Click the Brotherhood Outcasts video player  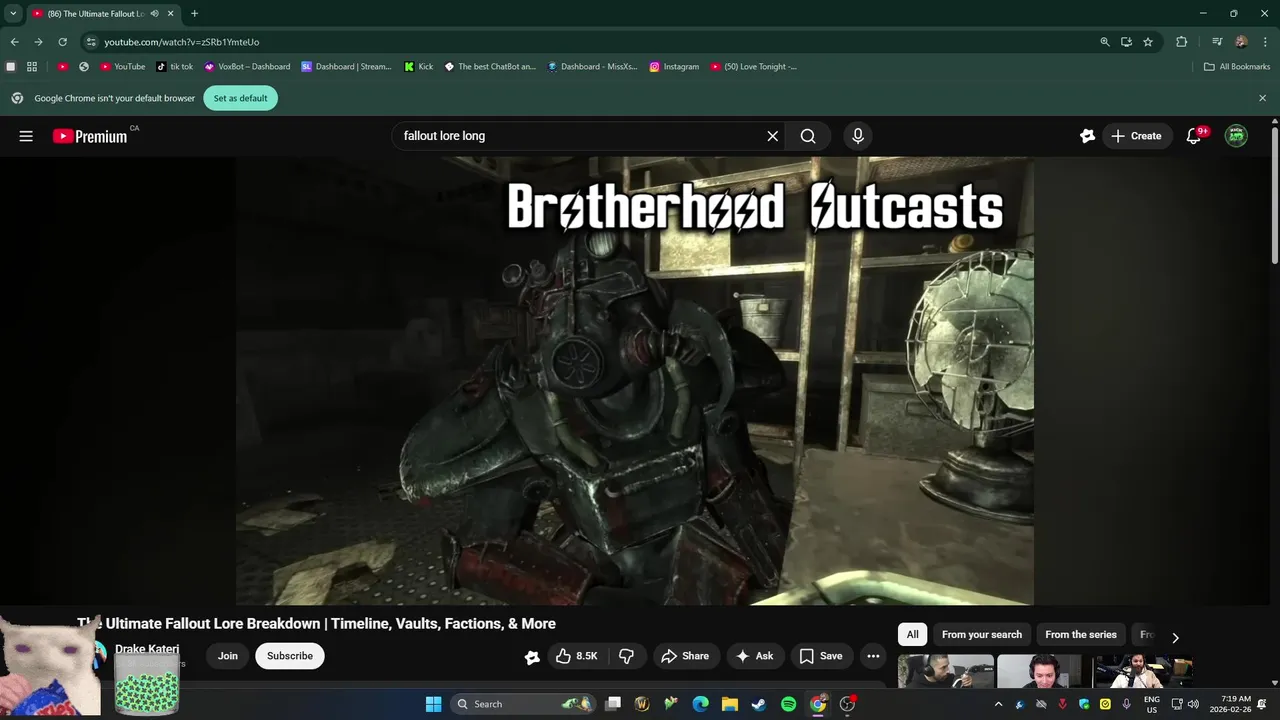click(x=635, y=380)
